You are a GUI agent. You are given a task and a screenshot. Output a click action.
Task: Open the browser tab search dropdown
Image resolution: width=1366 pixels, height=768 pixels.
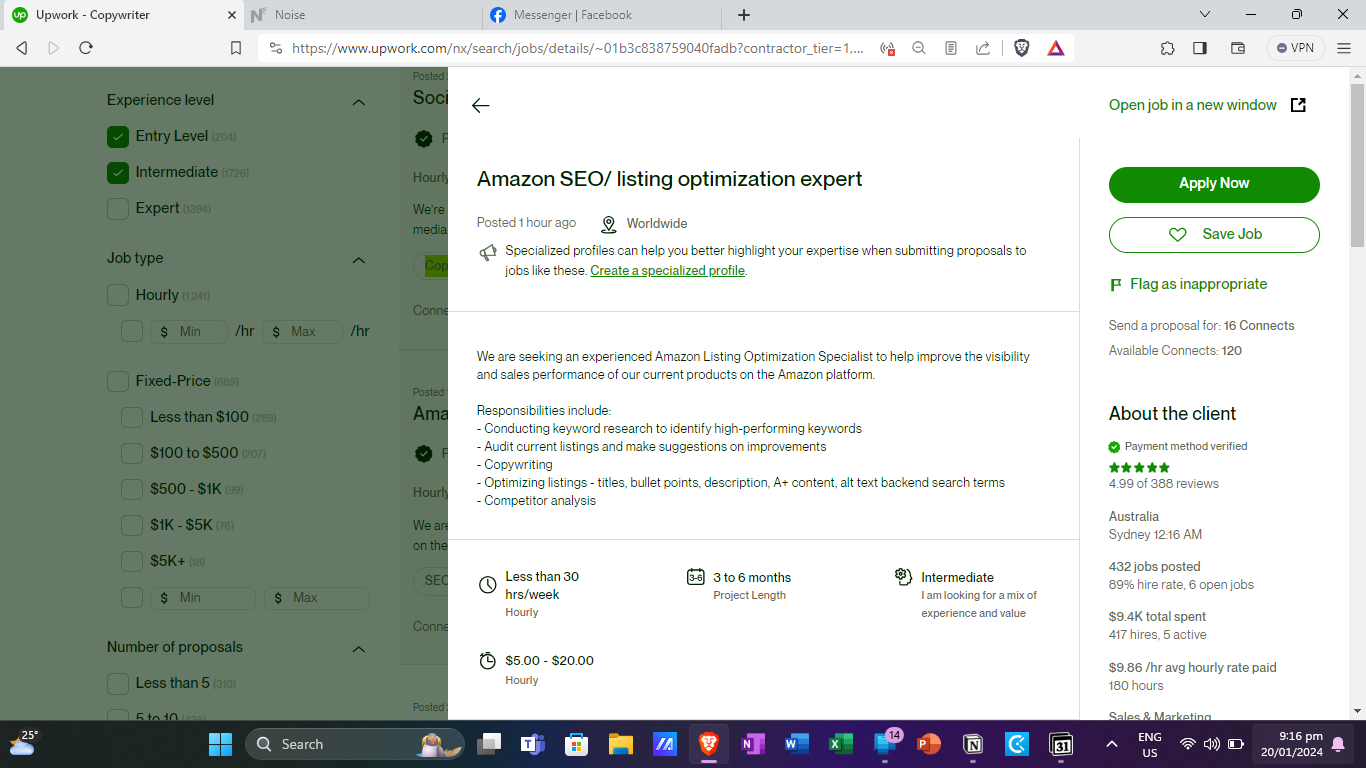(x=1205, y=15)
